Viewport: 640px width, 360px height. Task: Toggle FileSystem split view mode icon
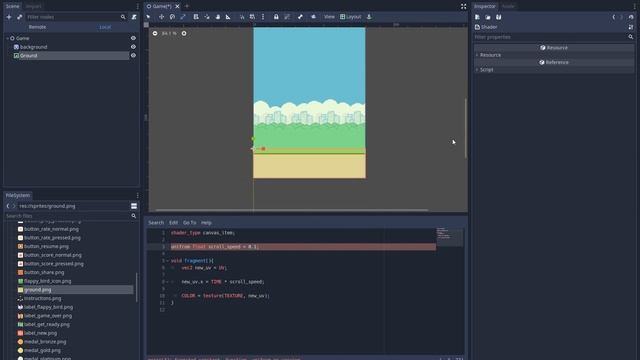pyautogui.click(x=134, y=206)
